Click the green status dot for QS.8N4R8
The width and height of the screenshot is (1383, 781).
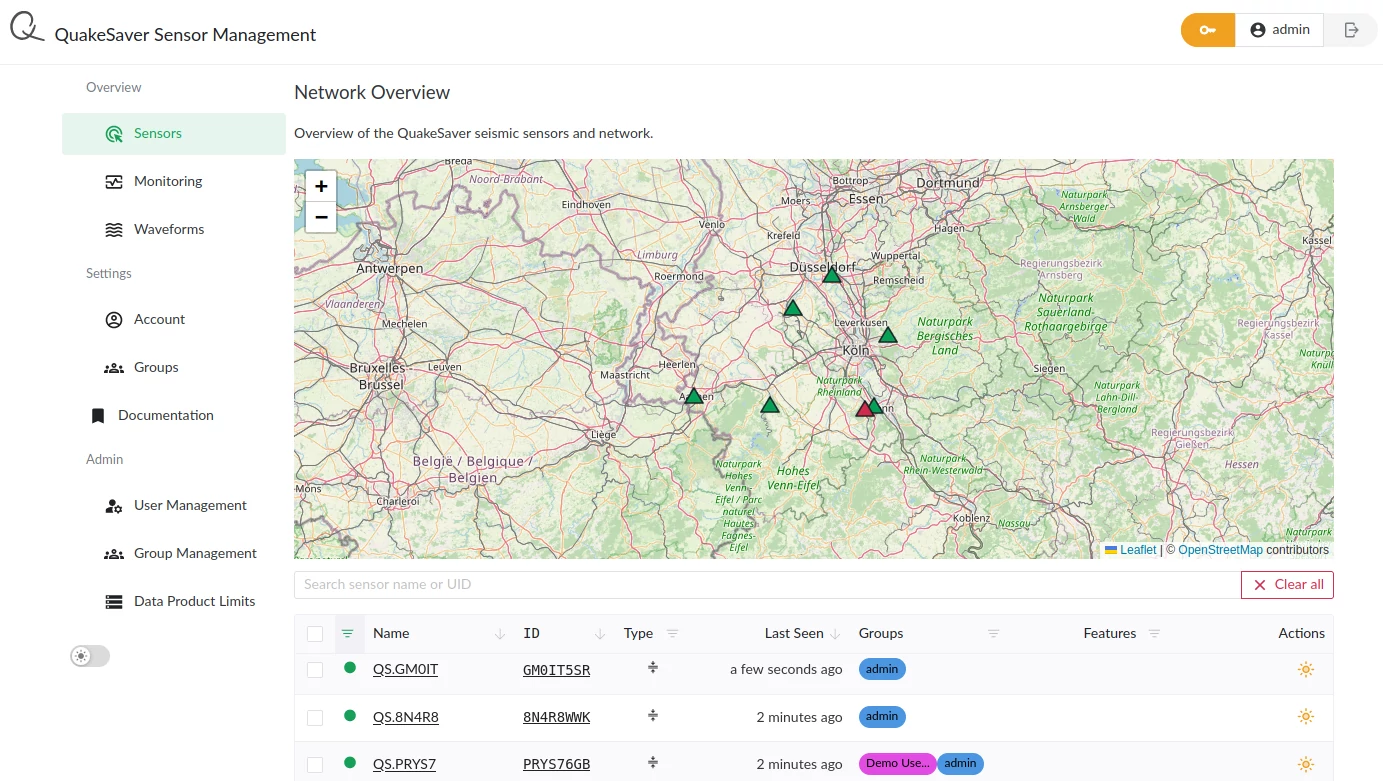click(350, 715)
